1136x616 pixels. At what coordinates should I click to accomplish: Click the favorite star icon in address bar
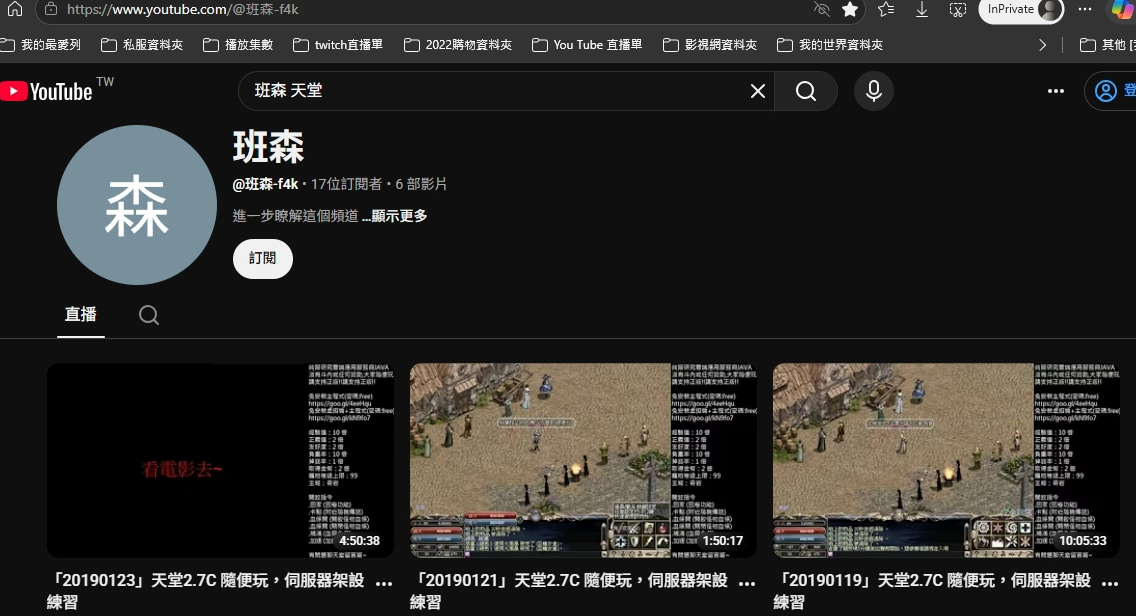850,9
